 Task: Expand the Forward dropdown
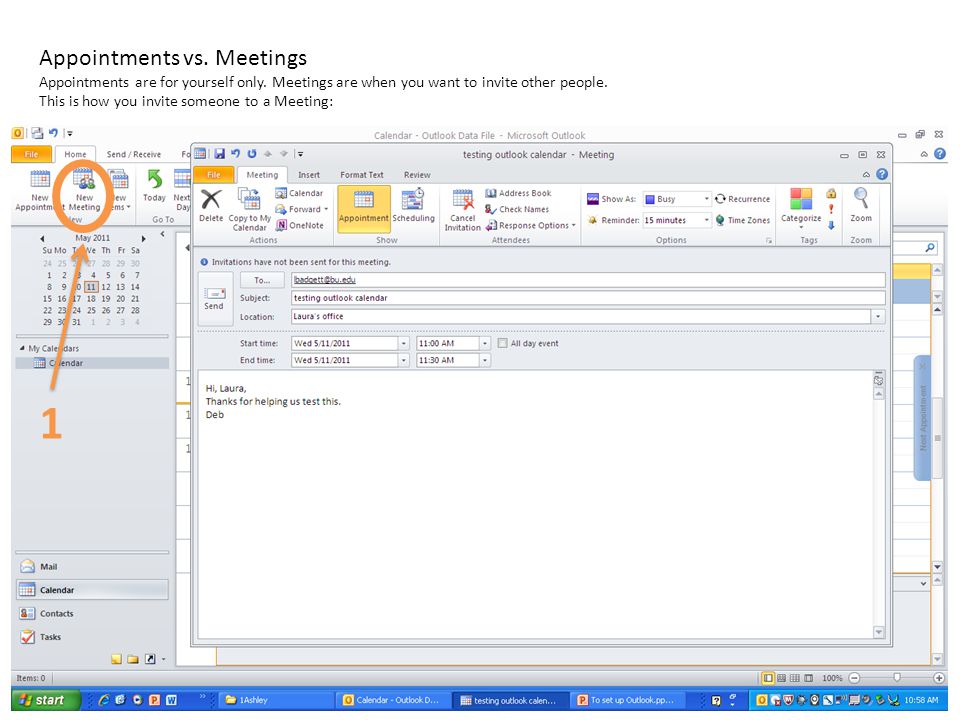click(x=326, y=209)
